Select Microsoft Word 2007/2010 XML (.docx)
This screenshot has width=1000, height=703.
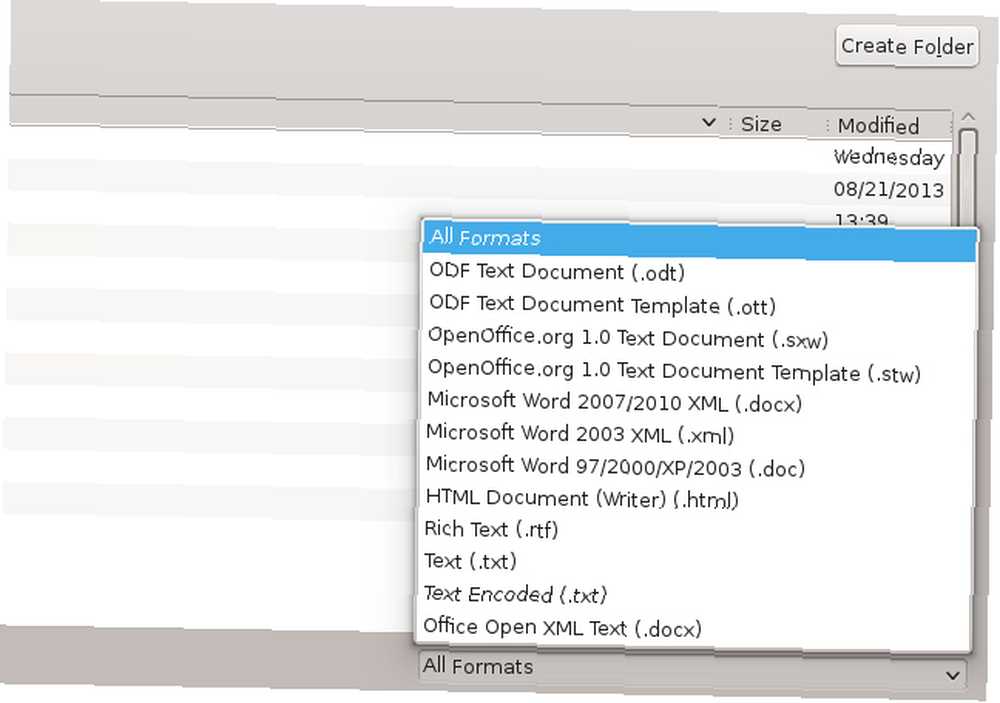tap(696, 403)
